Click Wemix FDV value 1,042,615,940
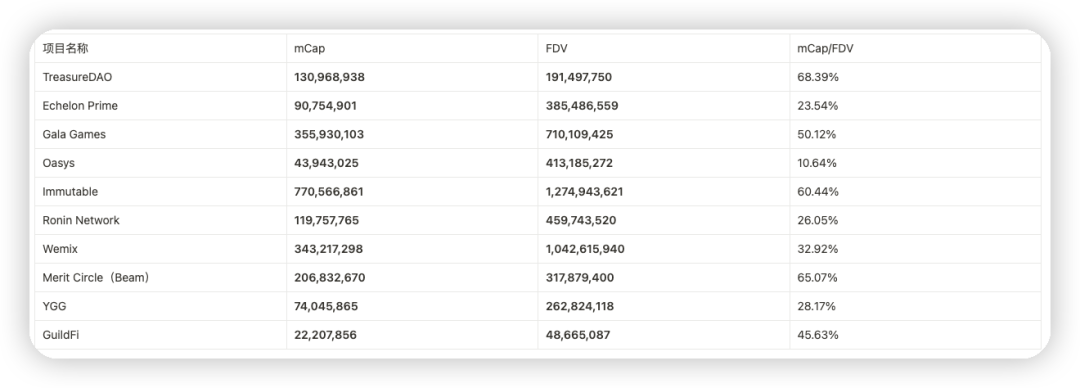 tap(585, 249)
